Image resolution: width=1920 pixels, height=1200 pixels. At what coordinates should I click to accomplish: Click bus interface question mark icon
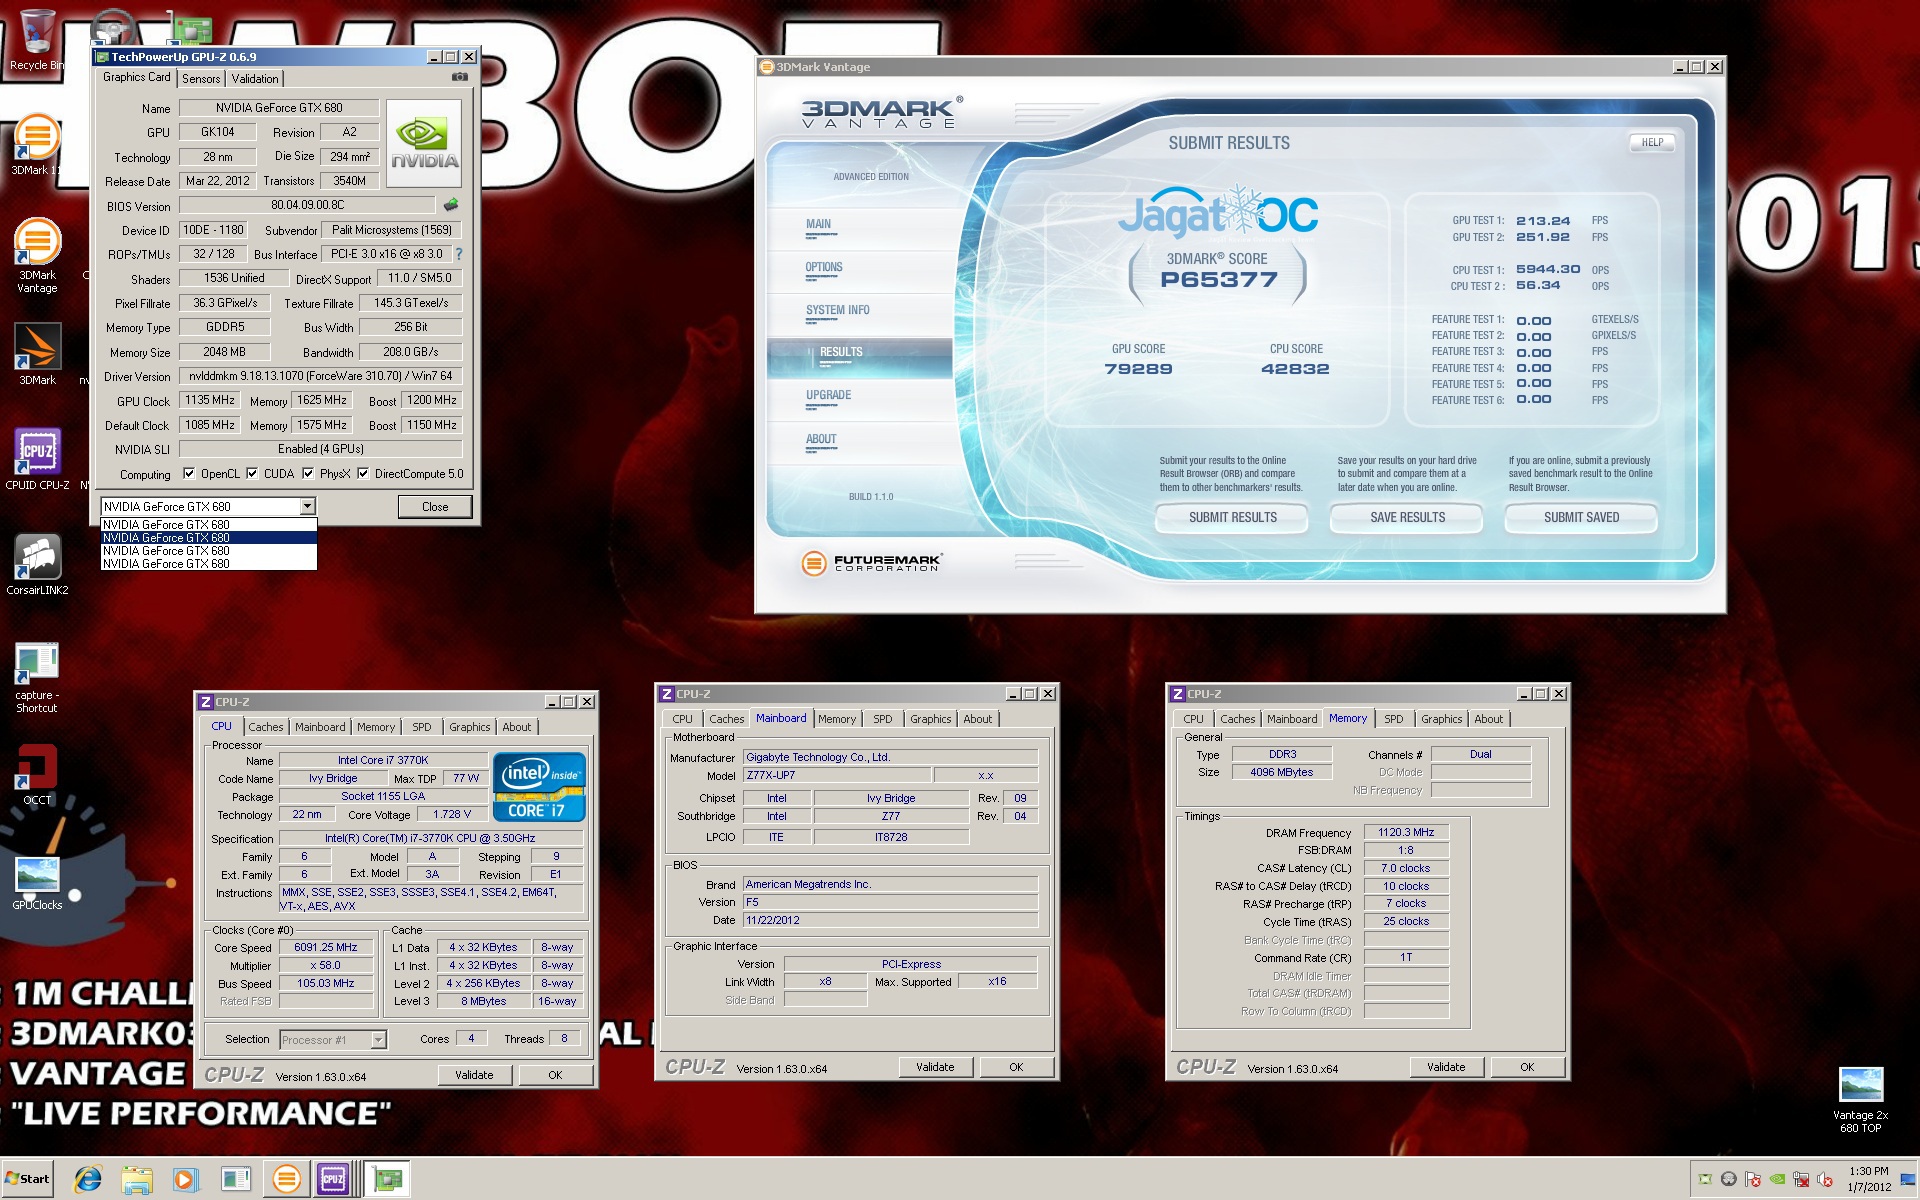coord(459,254)
